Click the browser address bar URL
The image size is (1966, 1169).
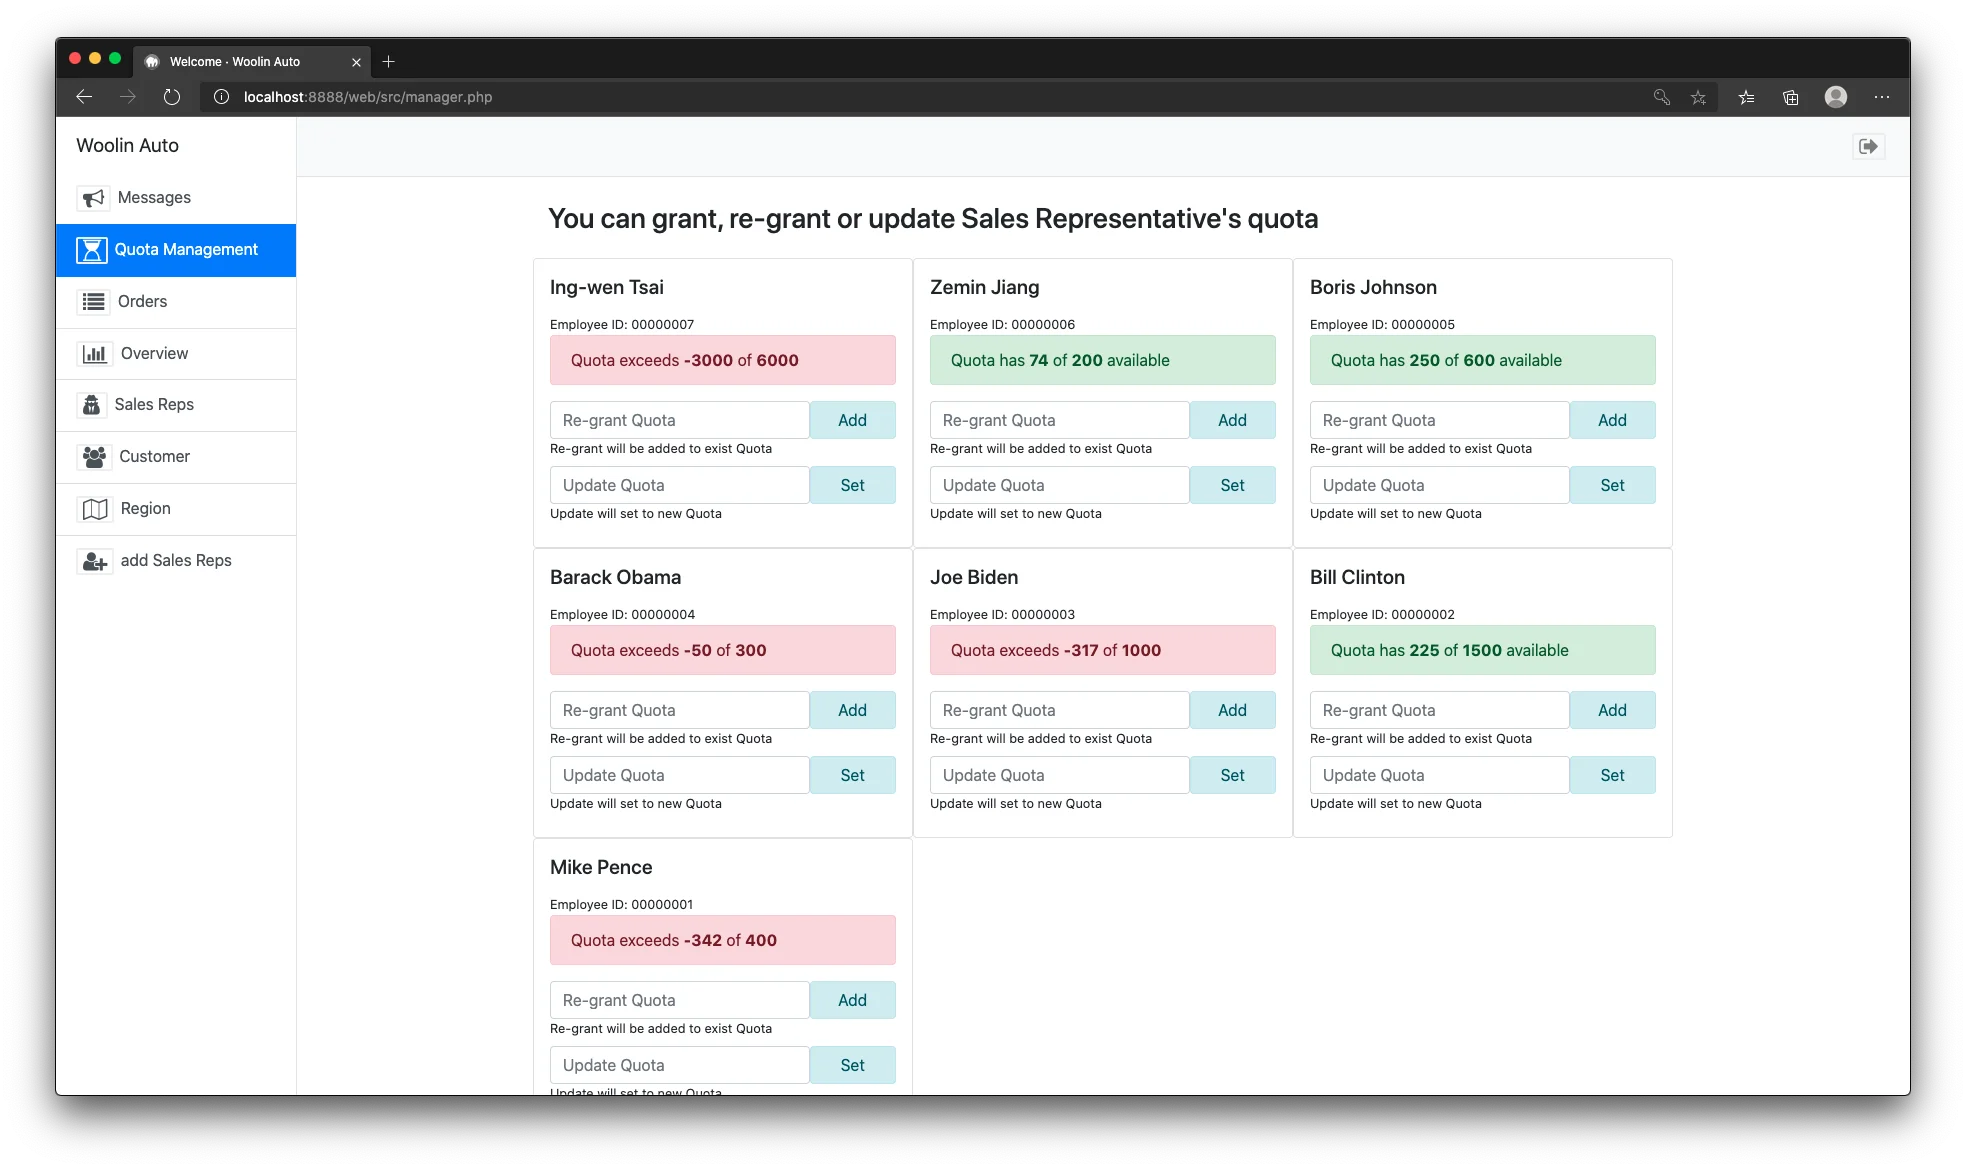point(368,97)
